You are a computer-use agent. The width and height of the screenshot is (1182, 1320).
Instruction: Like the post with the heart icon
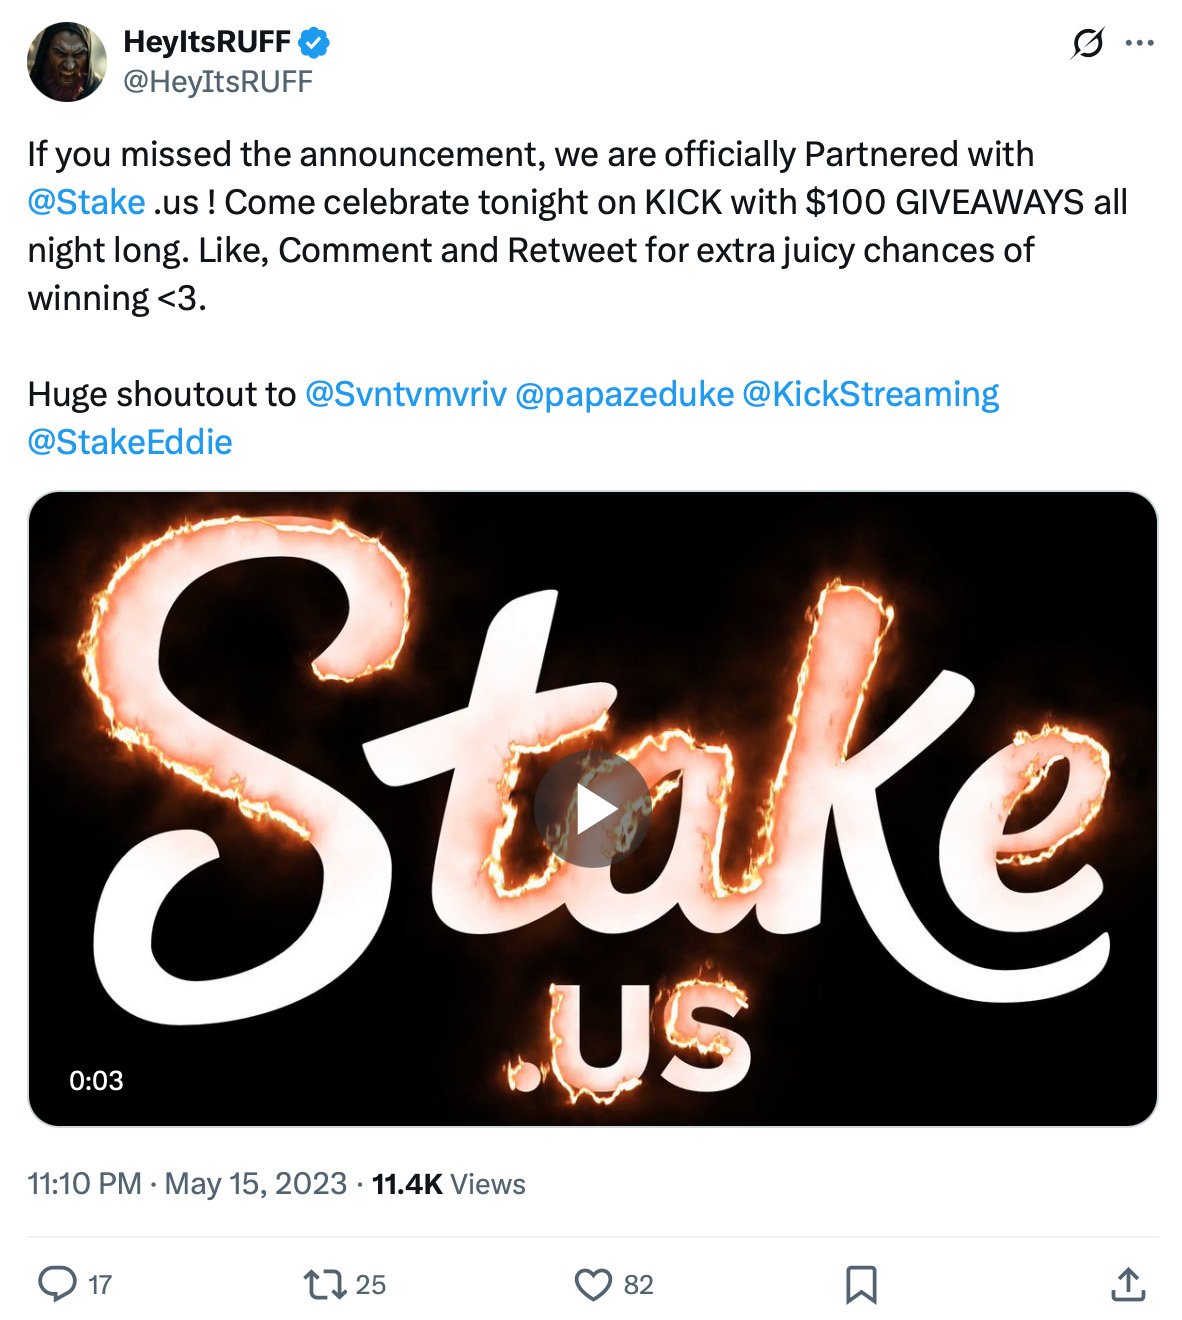(596, 1284)
